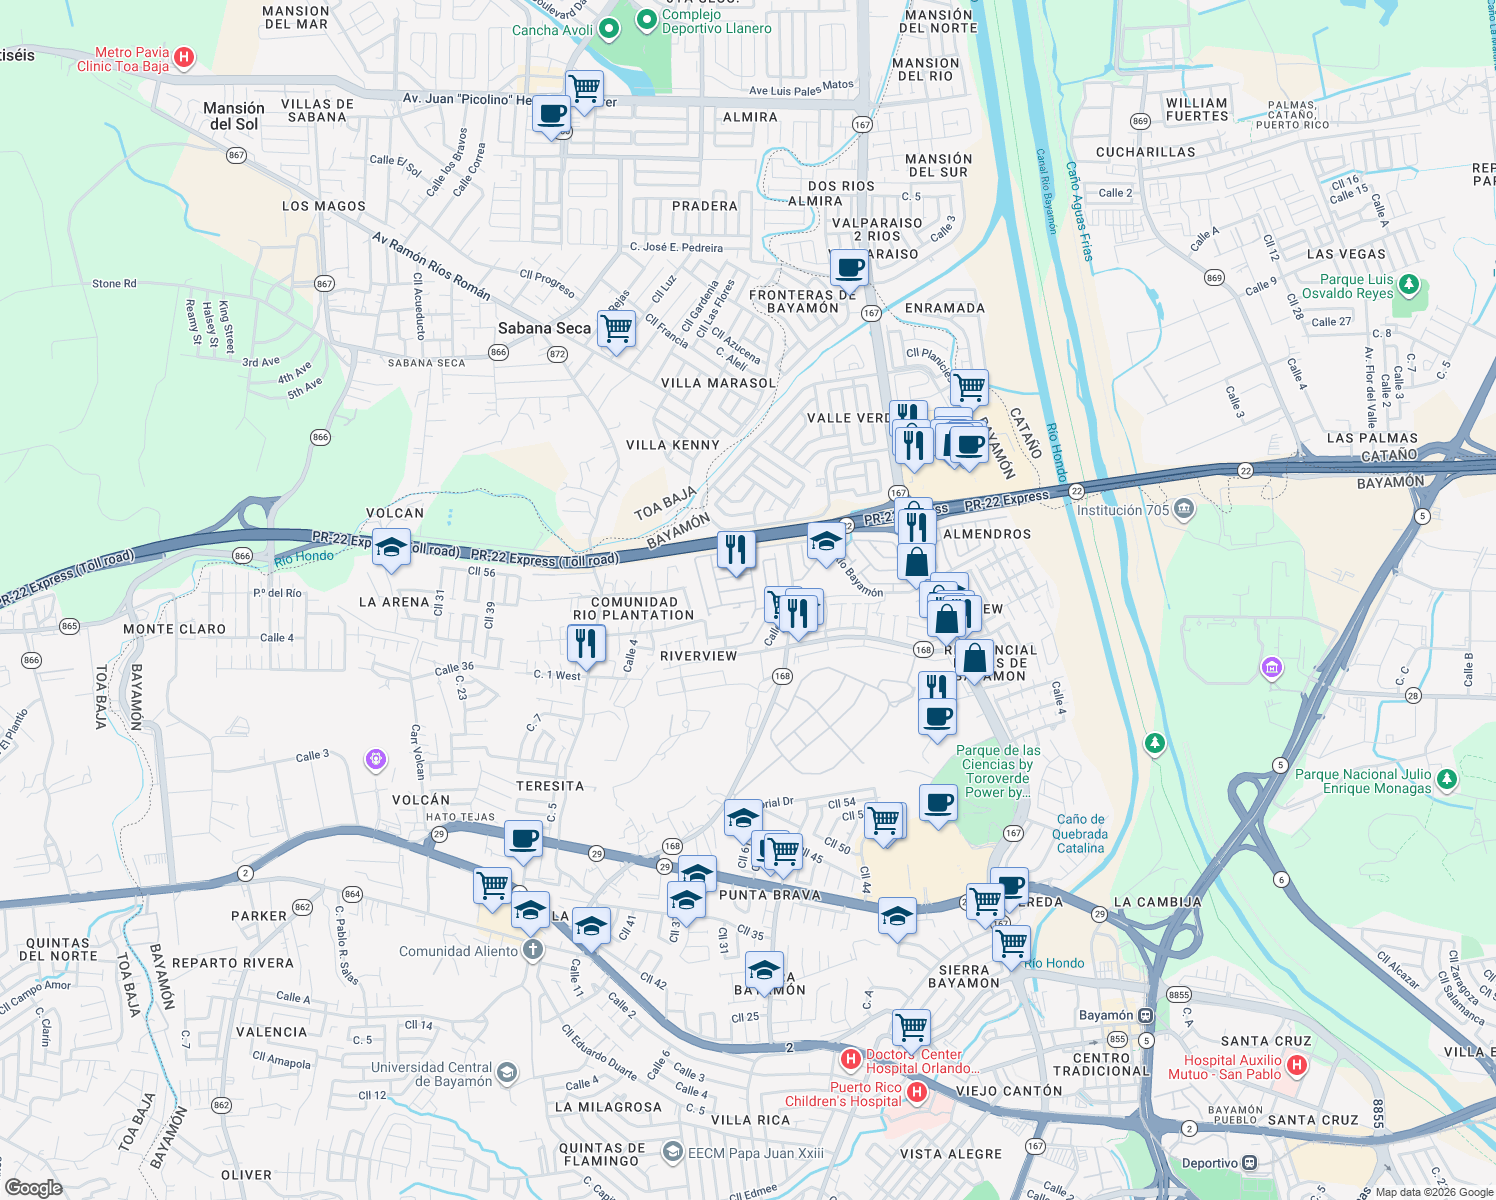
Task: Click the shopping bag icon near Residencial de Bayamón
Action: point(973,660)
